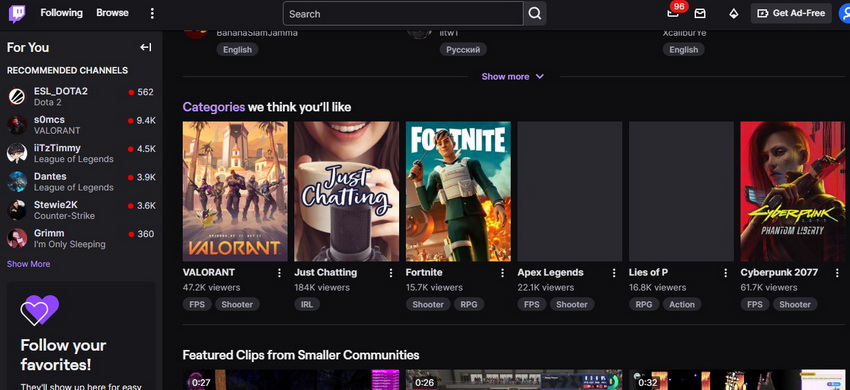The image size is (850, 390).
Task: Open Grimm channel name in sidebar
Action: 49,233
